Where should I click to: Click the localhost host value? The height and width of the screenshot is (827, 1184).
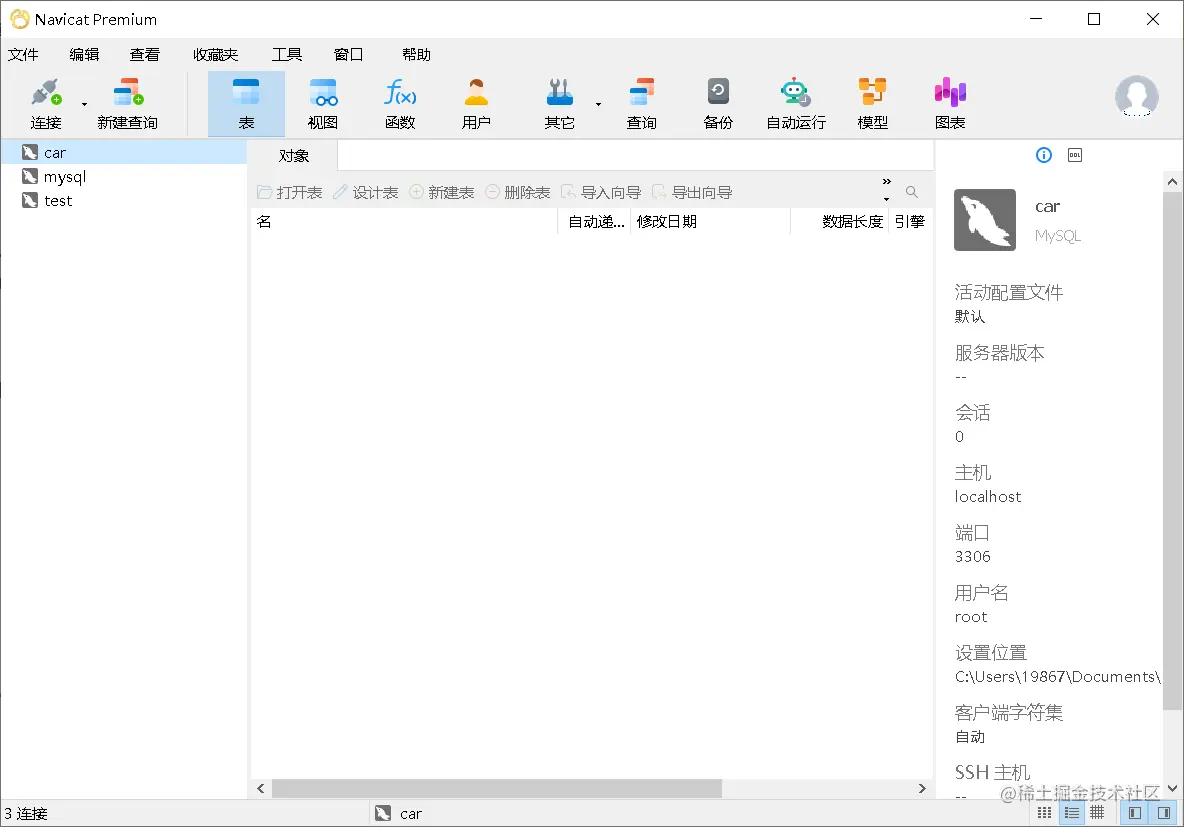[x=988, y=496]
